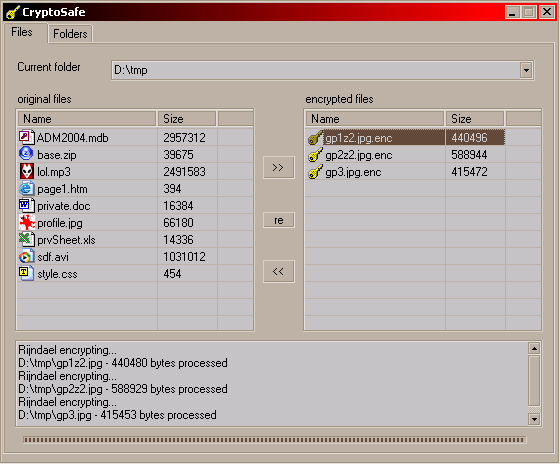Viewport: 560px width, 464px height.
Task: Select the profile.jpg file name
Action: (x=60, y=223)
